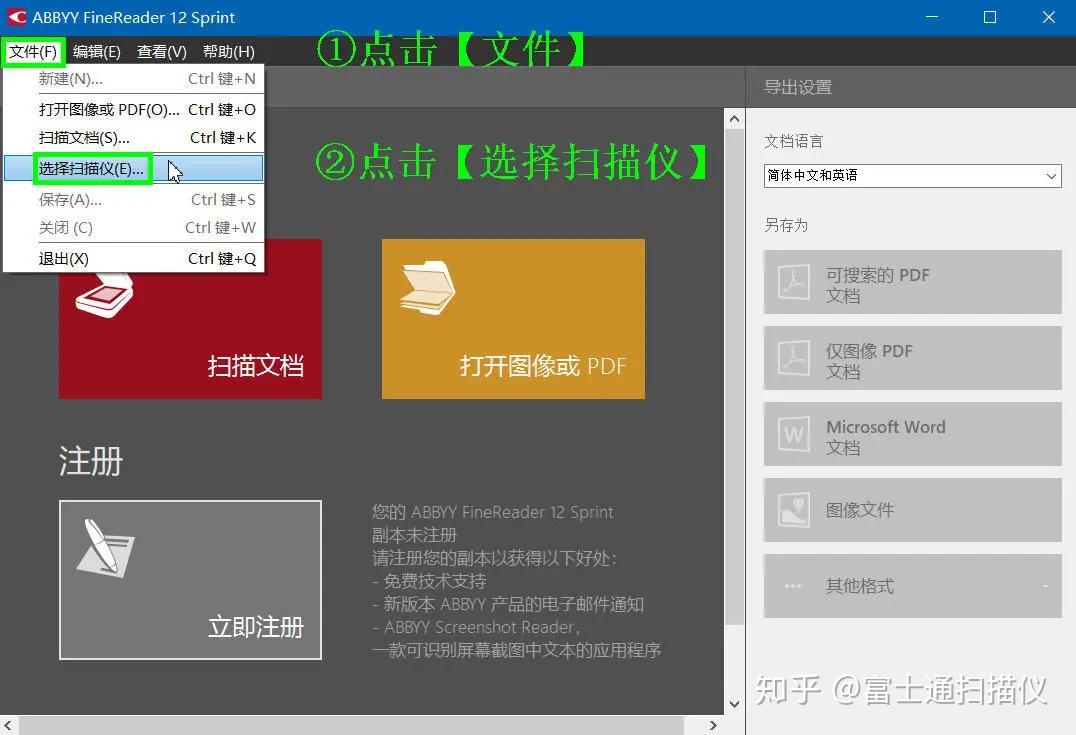The image size is (1076, 735).
Task: Minimize the FineReader window
Action: point(931,17)
